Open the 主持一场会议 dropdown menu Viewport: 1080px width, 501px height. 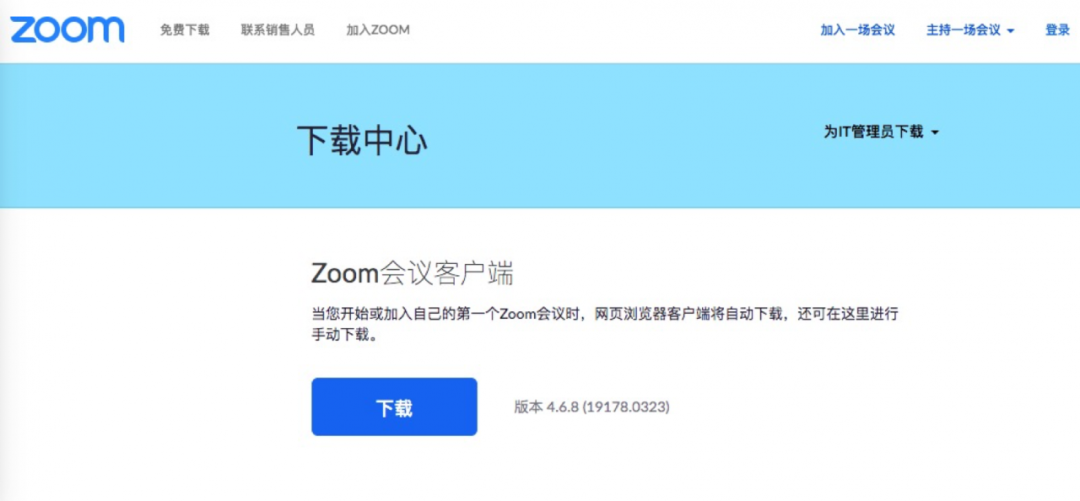pyautogui.click(x=970, y=30)
